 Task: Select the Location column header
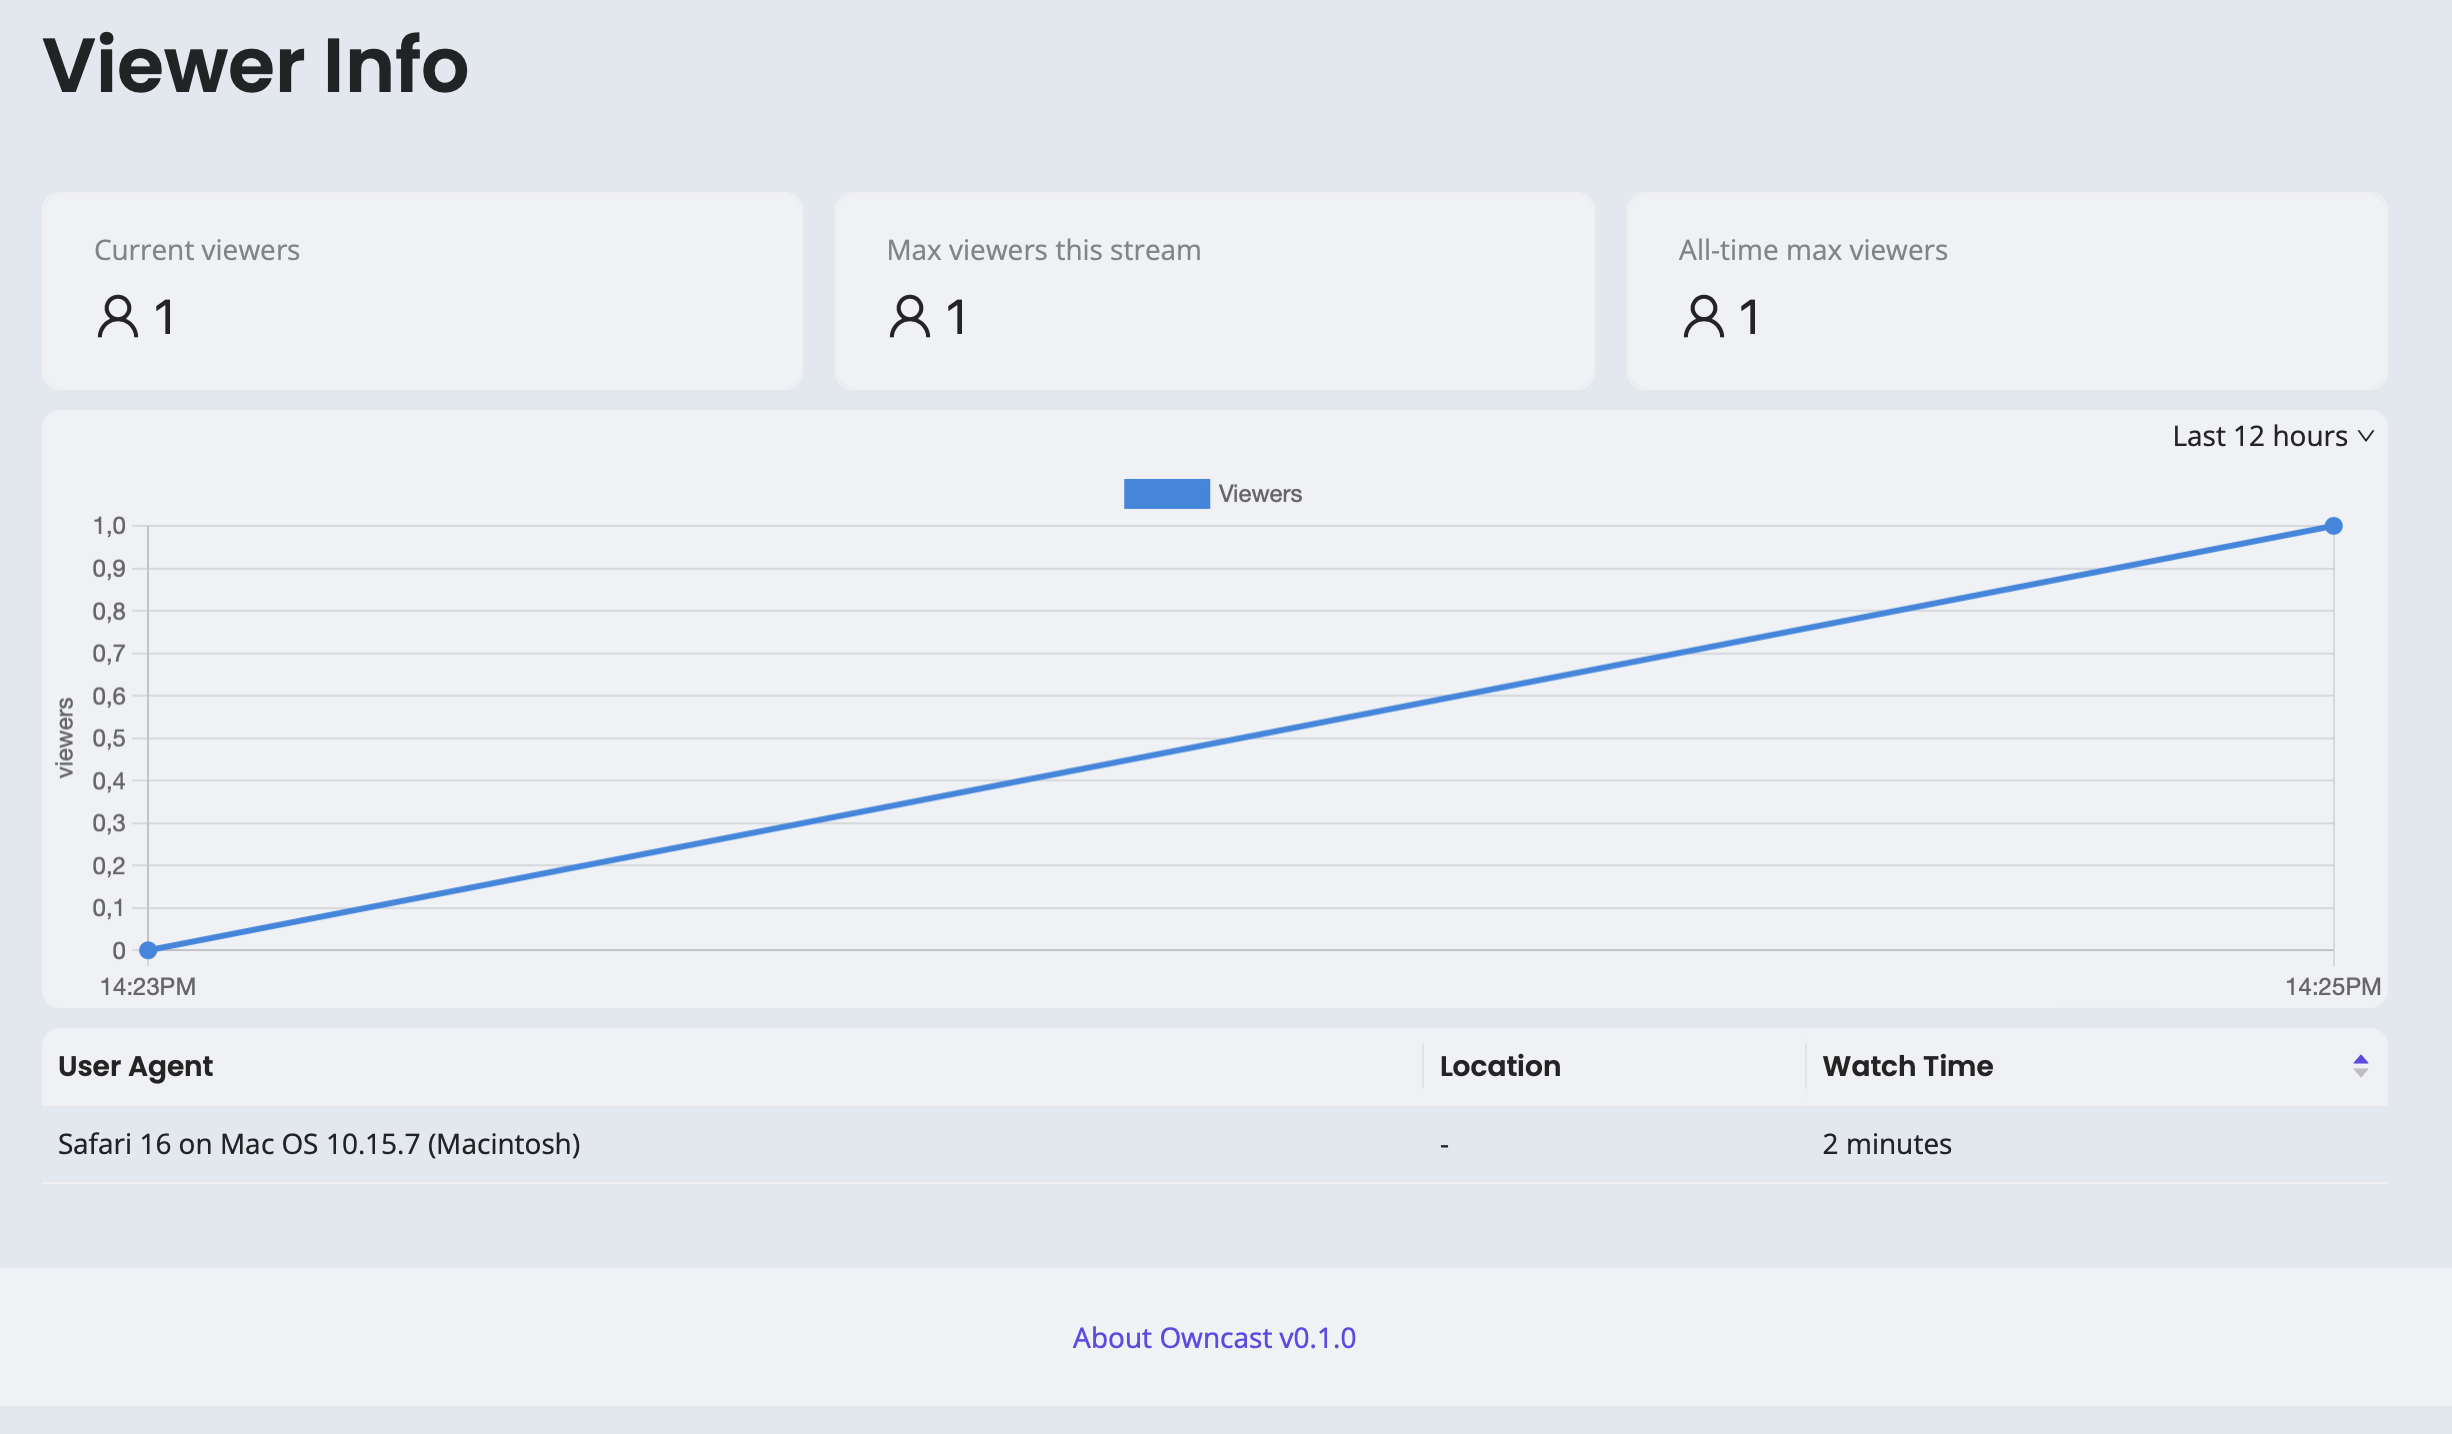[1499, 1066]
